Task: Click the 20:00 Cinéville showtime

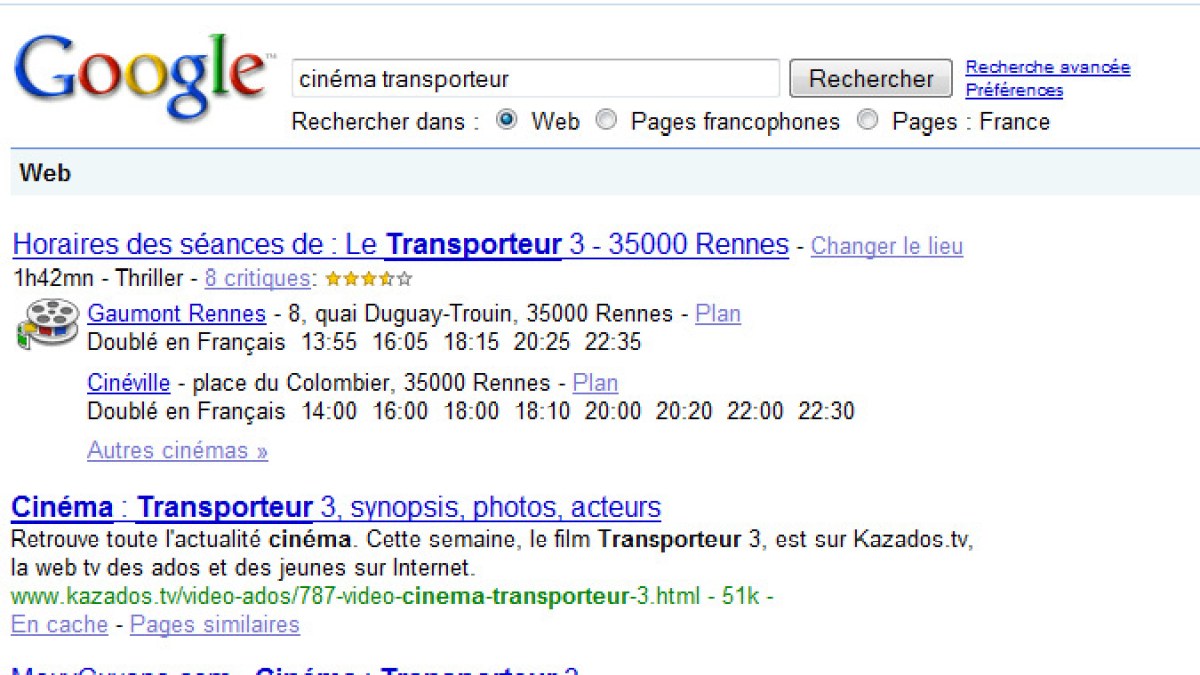Action: (x=613, y=411)
